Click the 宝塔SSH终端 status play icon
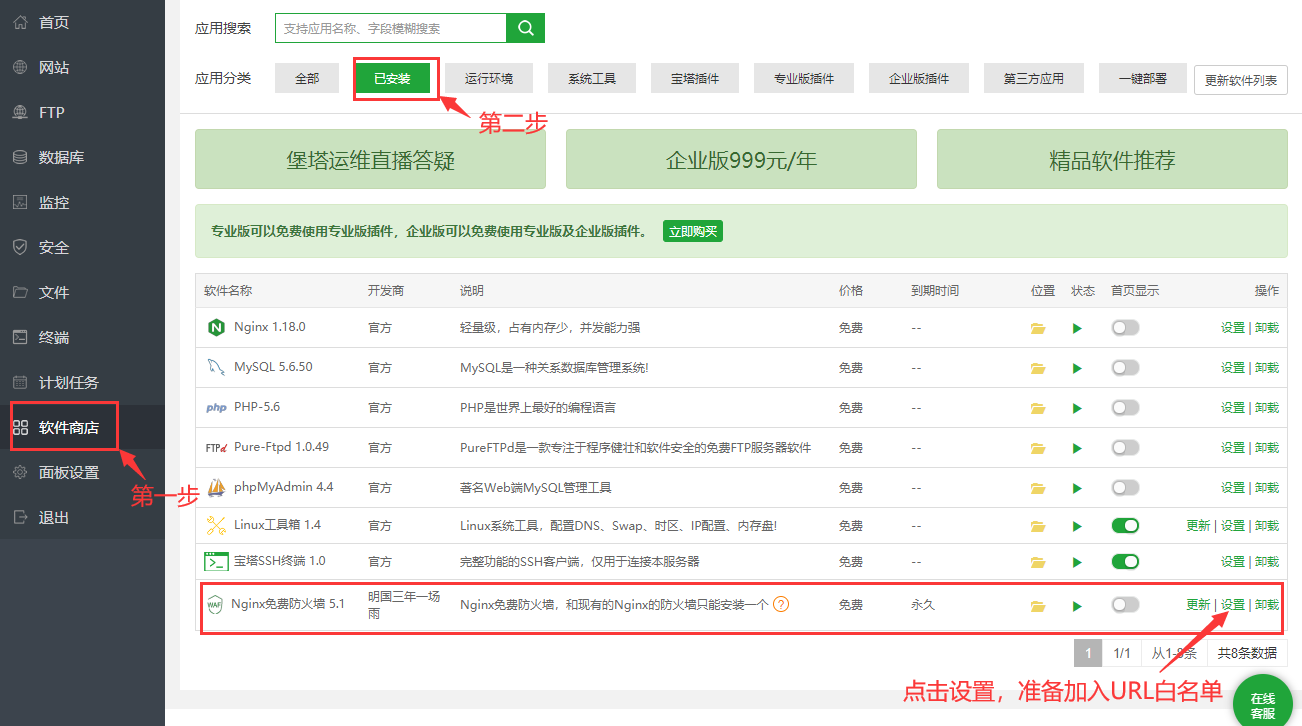 point(1077,562)
